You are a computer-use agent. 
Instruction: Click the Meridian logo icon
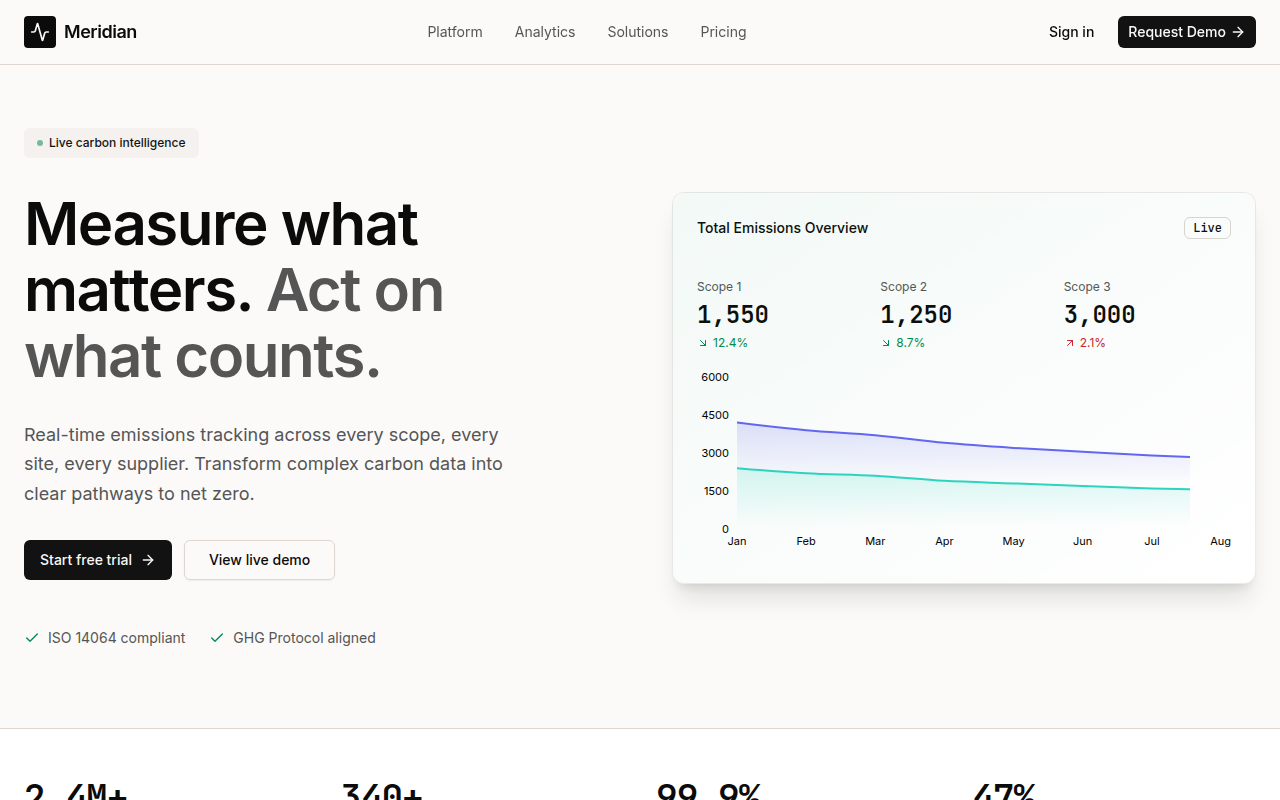pos(40,31)
